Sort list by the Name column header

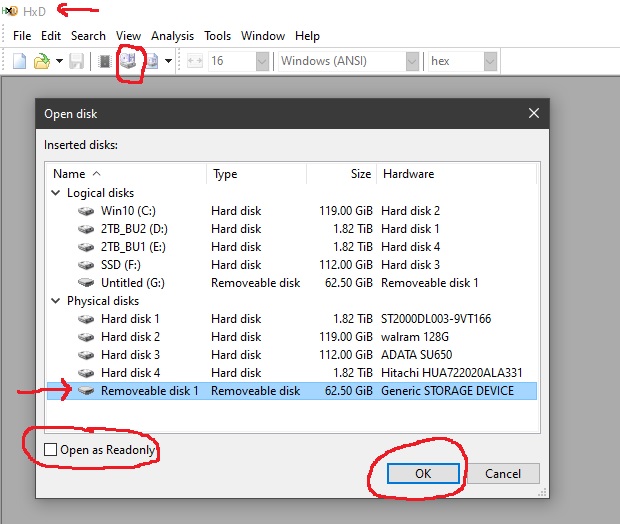point(127,174)
